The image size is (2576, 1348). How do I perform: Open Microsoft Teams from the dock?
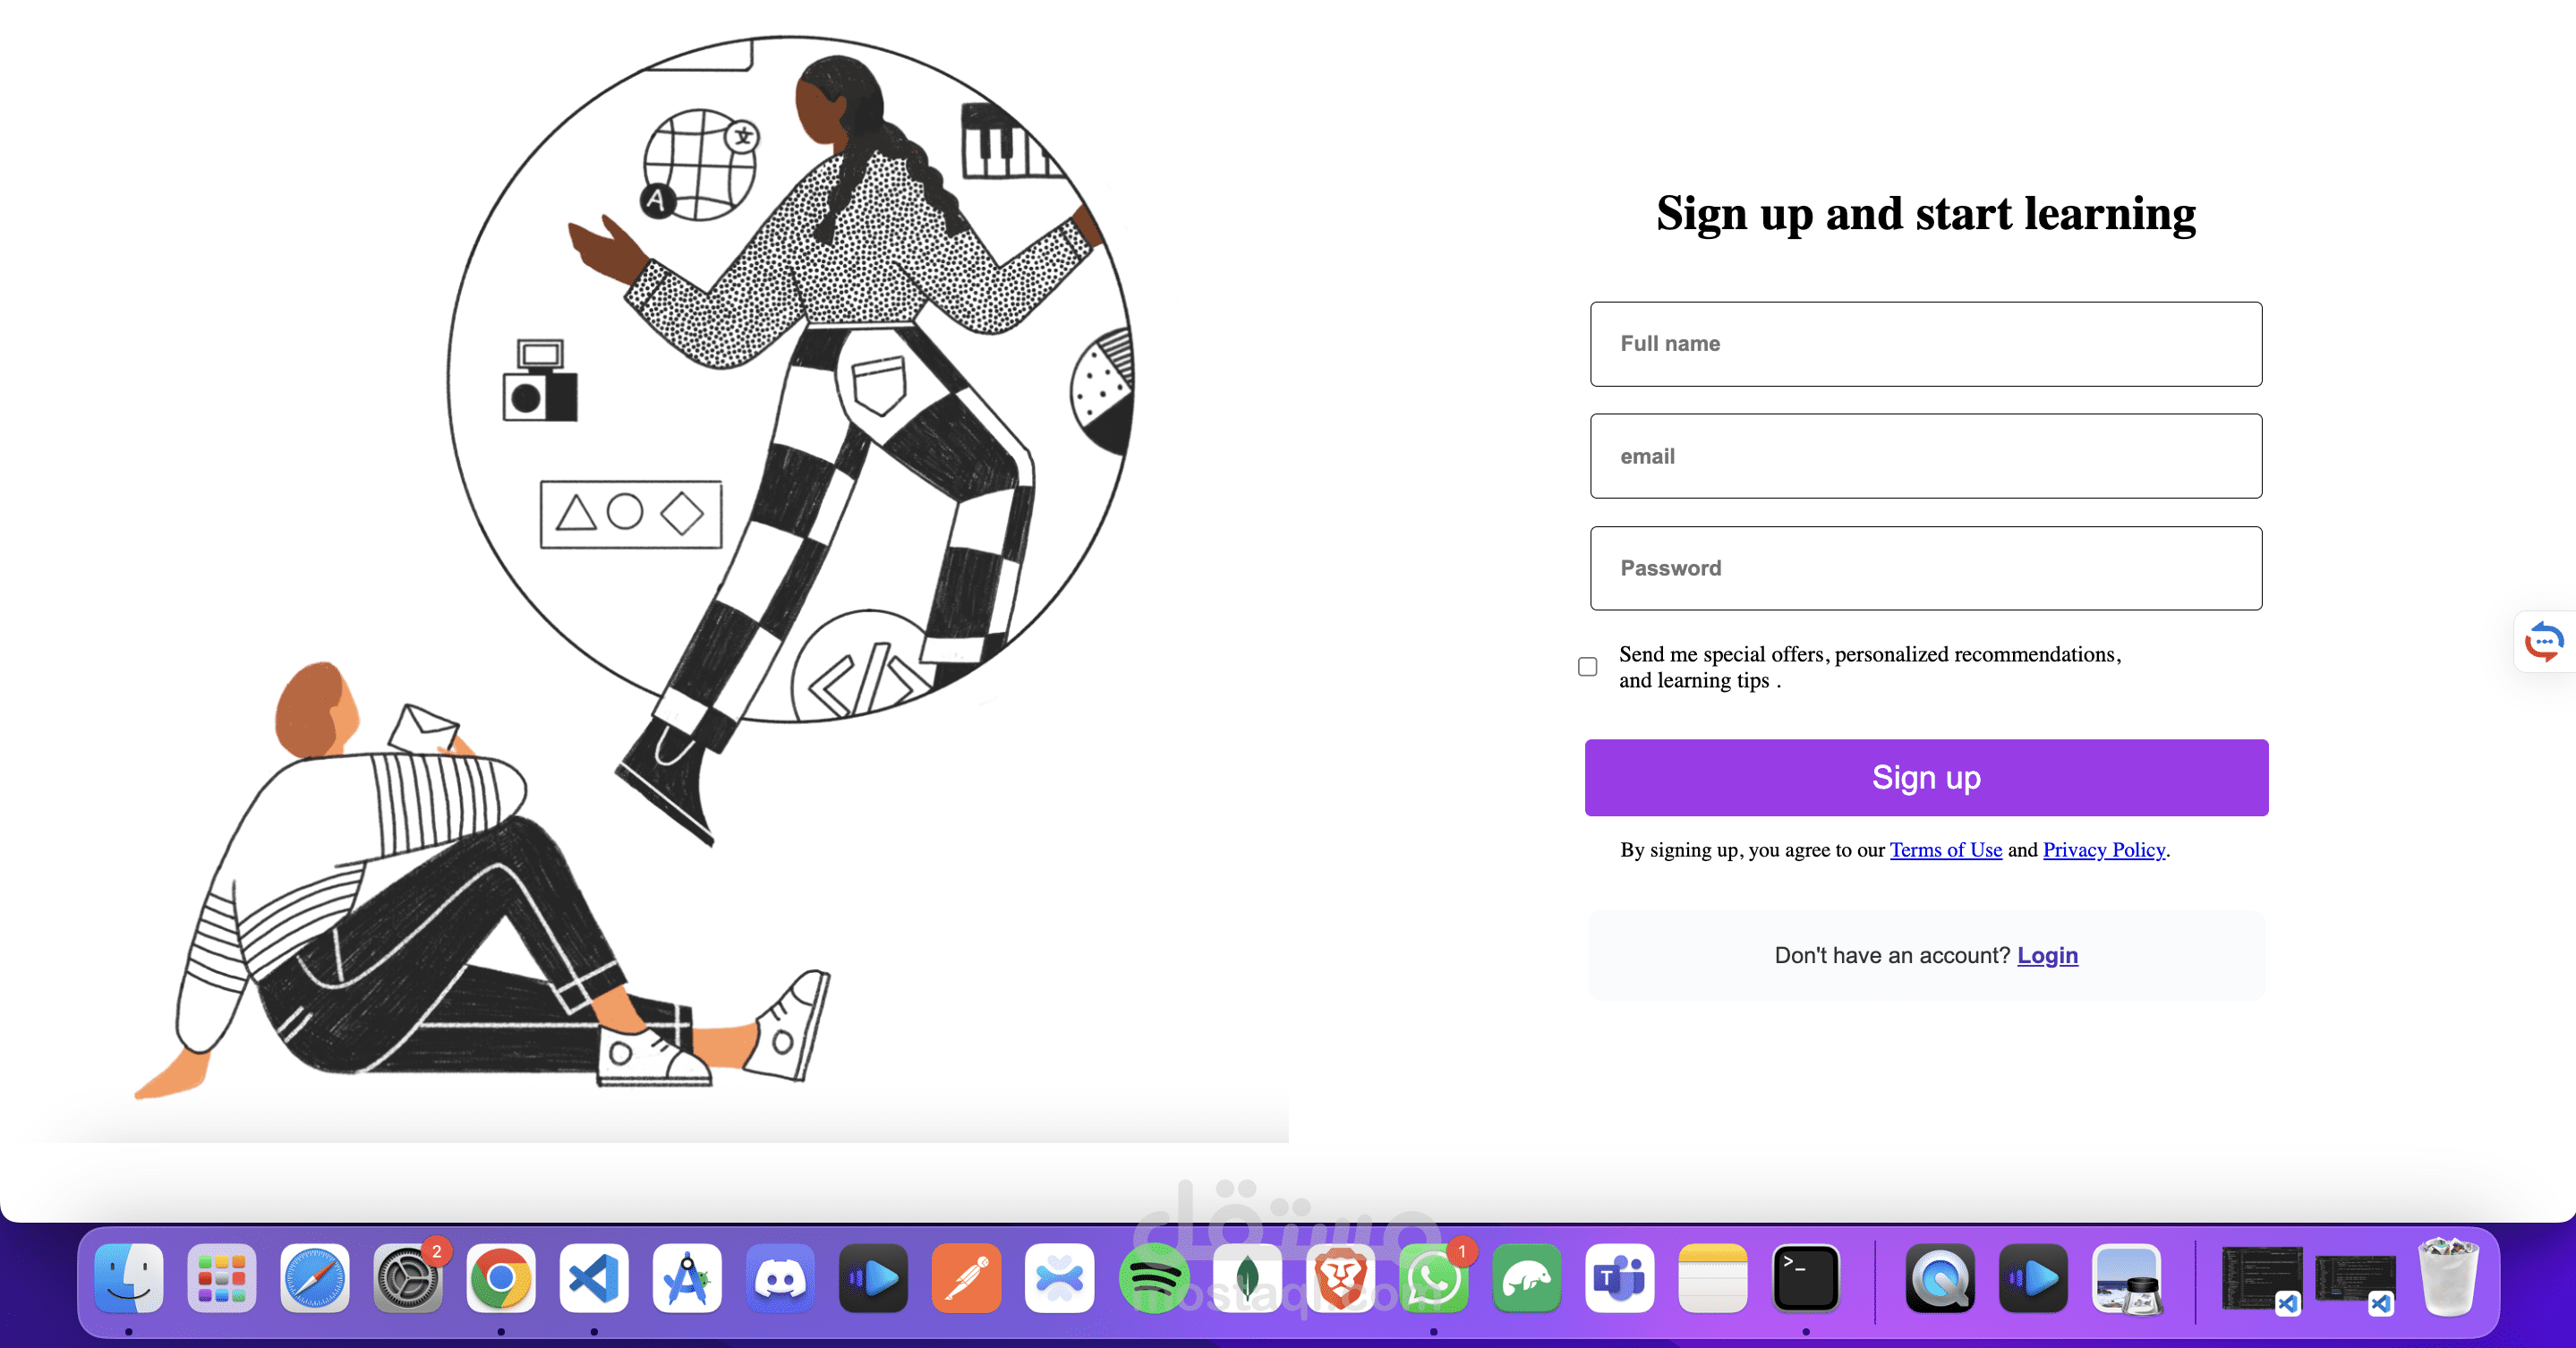click(x=1619, y=1278)
